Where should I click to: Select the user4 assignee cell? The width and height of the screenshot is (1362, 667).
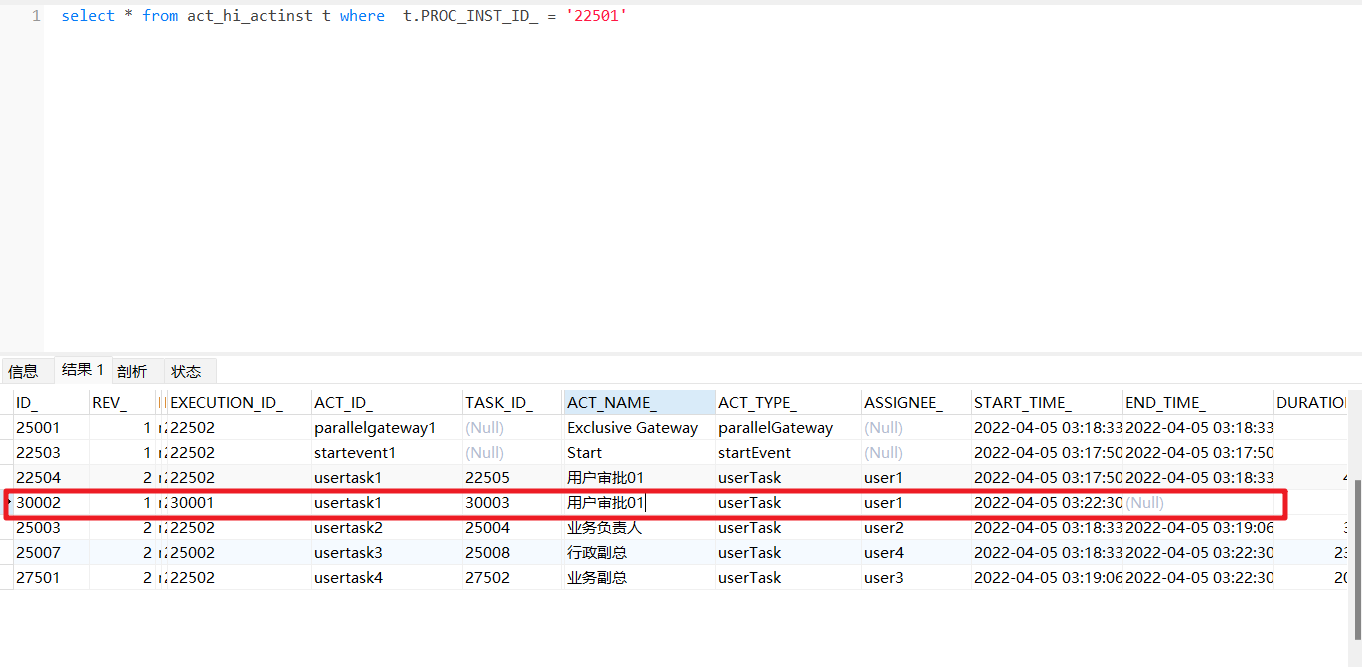click(884, 552)
